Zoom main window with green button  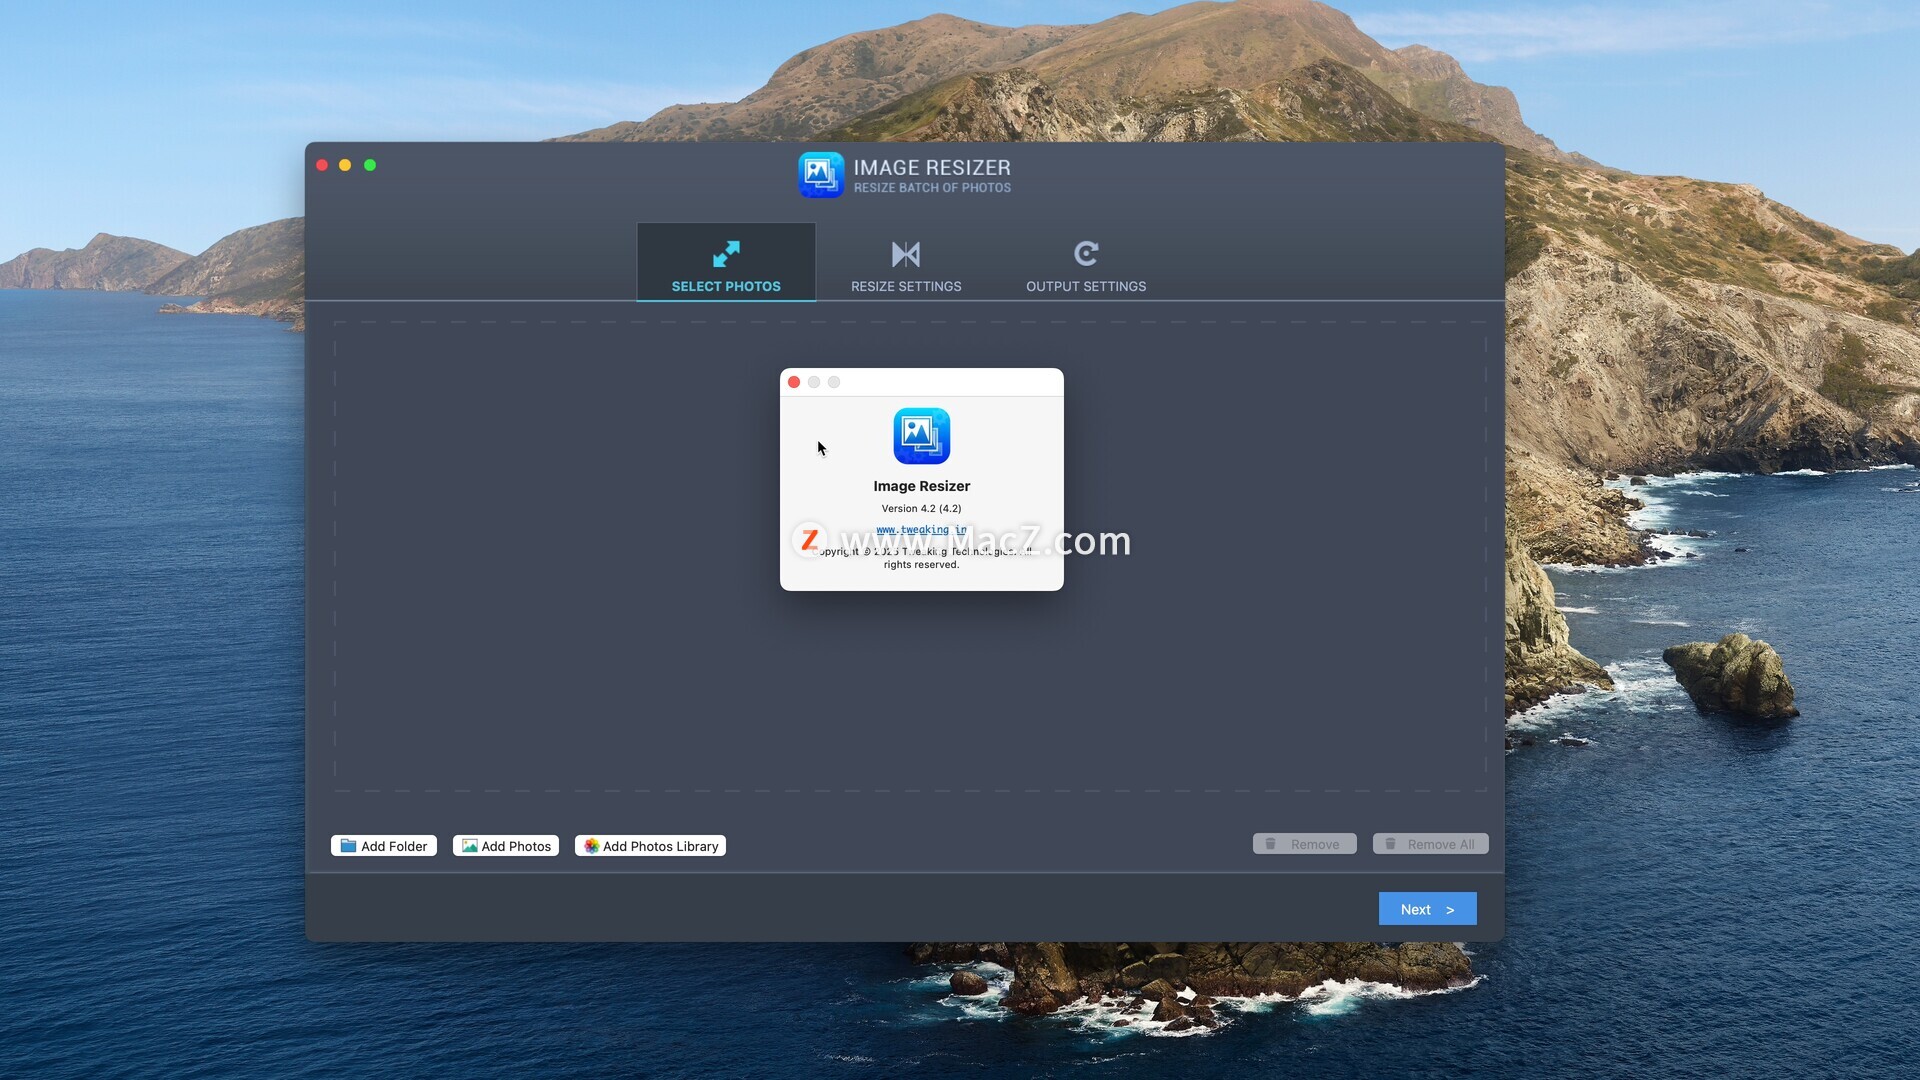pos(370,165)
